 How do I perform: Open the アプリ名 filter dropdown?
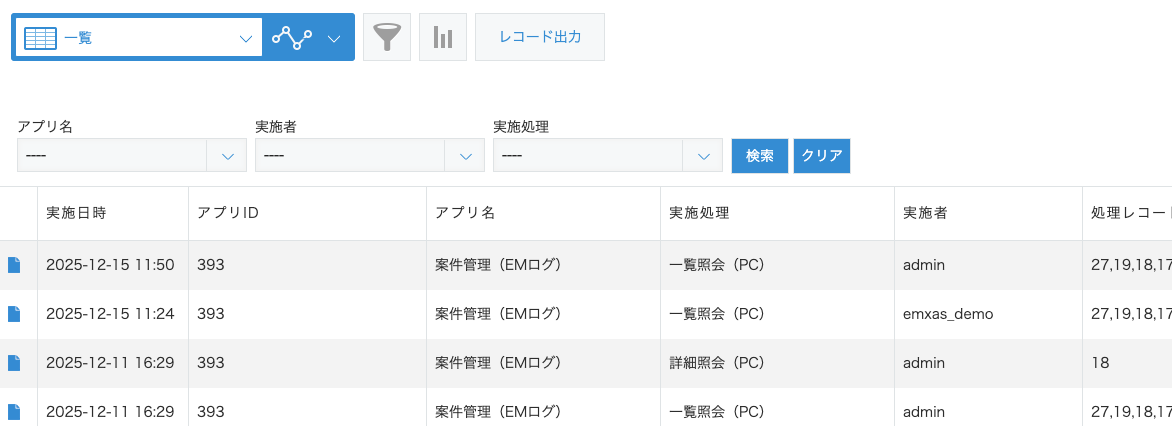227,156
